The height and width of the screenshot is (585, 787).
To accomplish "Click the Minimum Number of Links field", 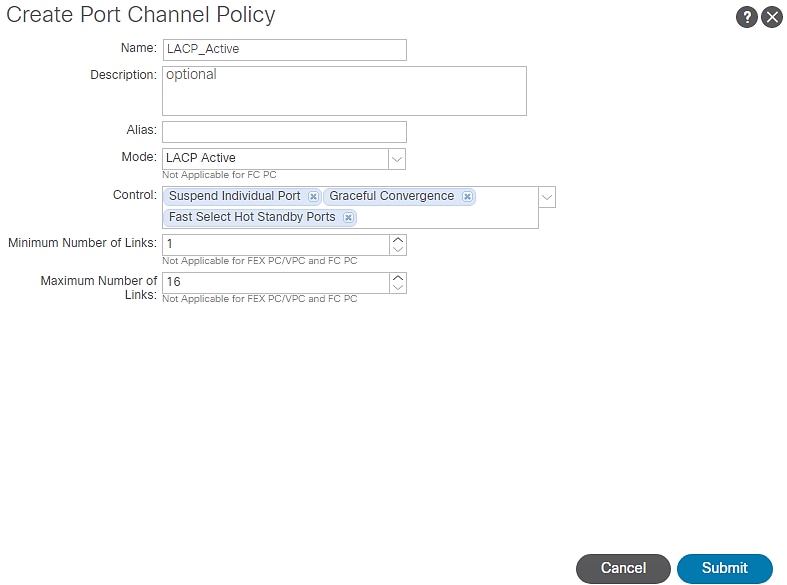I will click(x=275, y=245).
